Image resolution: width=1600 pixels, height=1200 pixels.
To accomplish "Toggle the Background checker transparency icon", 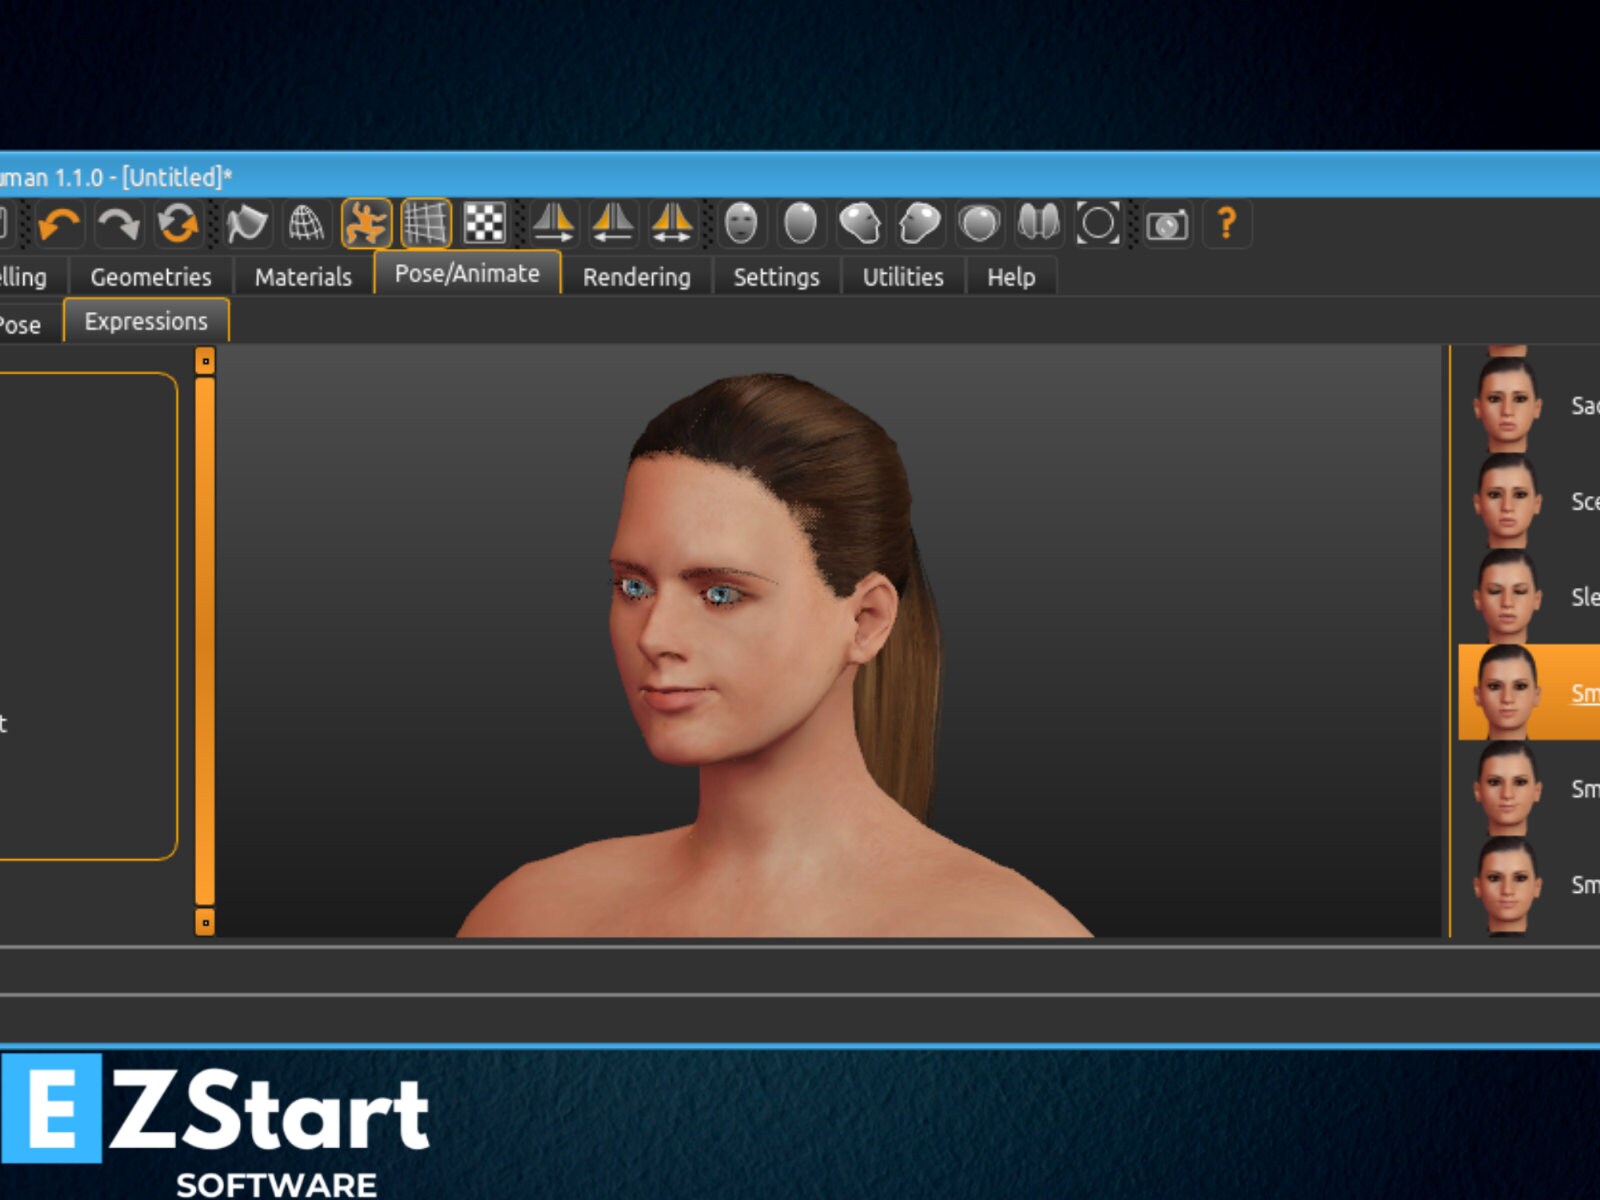I will pos(488,226).
